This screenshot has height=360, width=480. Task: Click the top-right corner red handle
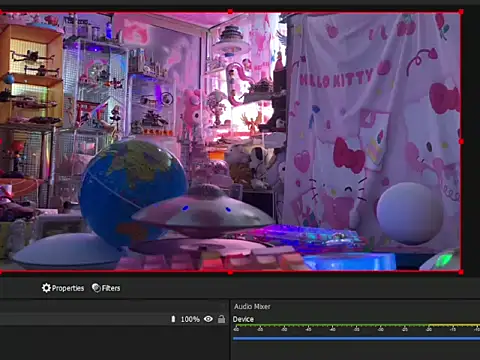coord(461,12)
